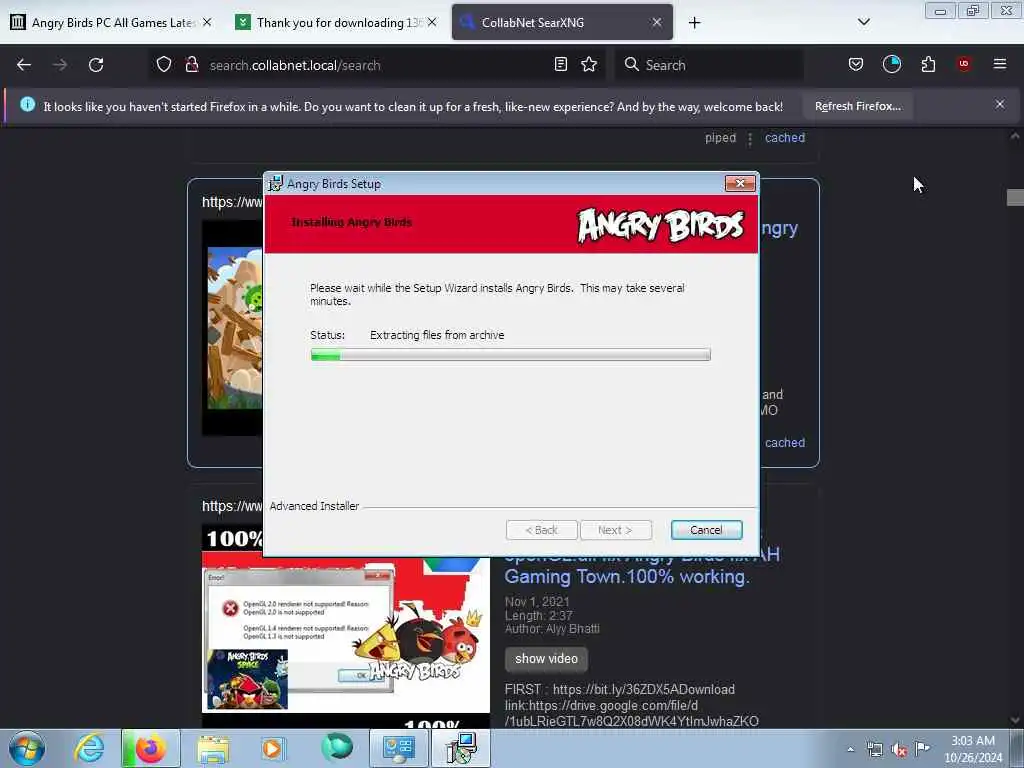Open the top cached link
The image size is (1024, 768).
784,138
